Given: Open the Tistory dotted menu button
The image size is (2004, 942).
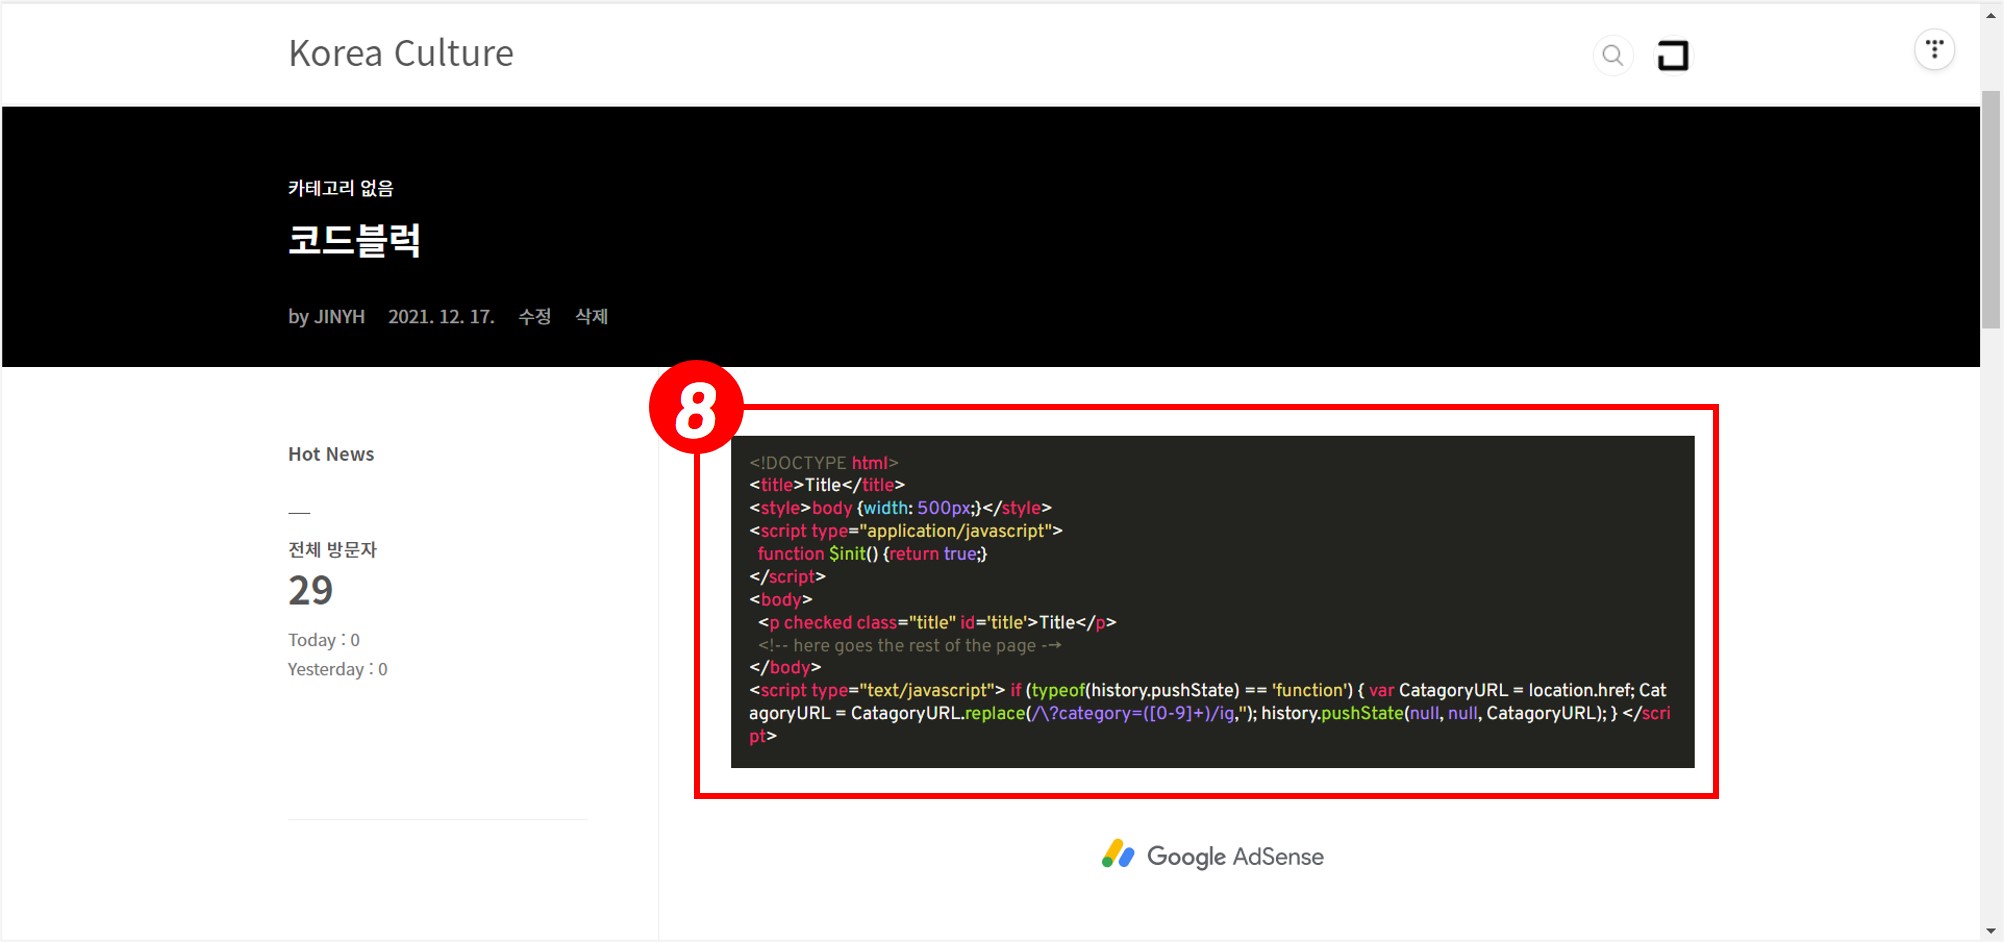Looking at the screenshot, I should click(1934, 50).
